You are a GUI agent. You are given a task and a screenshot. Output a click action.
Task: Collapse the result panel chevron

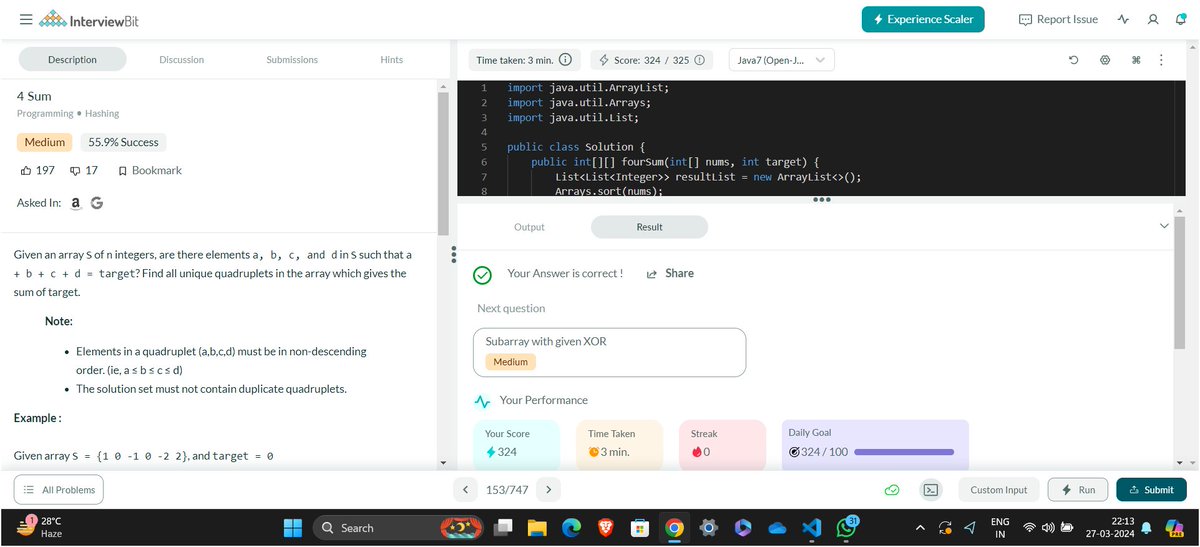coord(1163,227)
